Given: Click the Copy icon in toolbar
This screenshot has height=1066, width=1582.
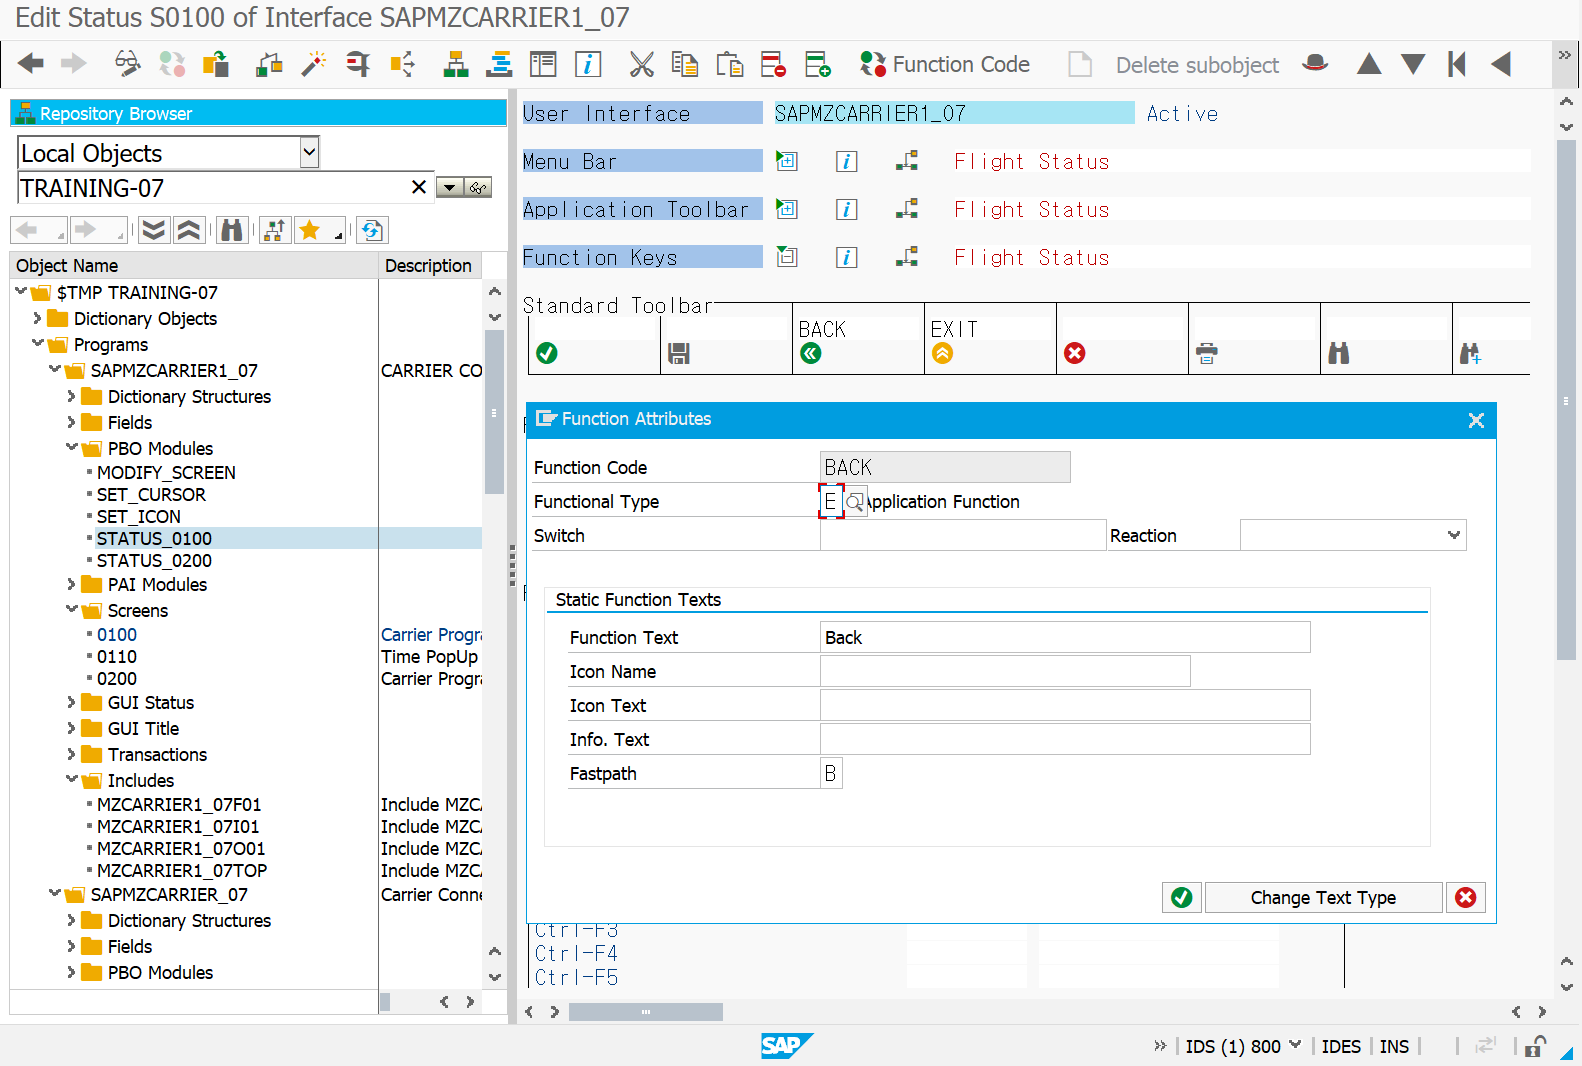Looking at the screenshot, I should coord(685,64).
